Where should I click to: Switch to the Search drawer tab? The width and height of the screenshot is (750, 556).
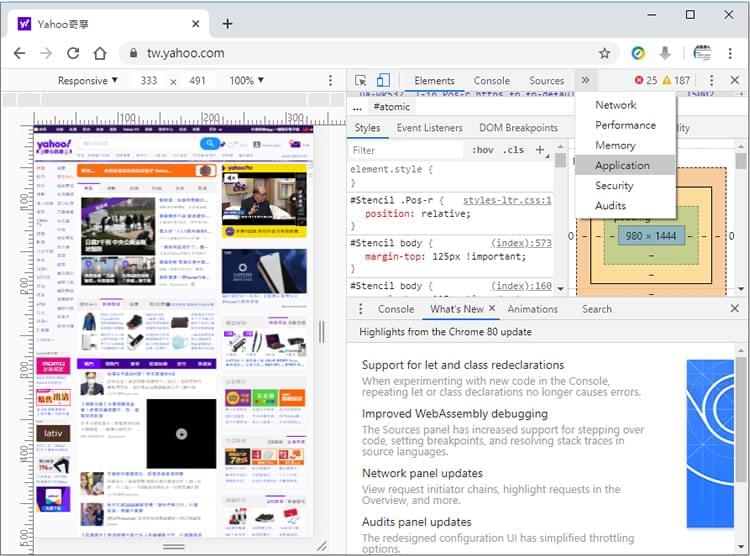point(596,309)
